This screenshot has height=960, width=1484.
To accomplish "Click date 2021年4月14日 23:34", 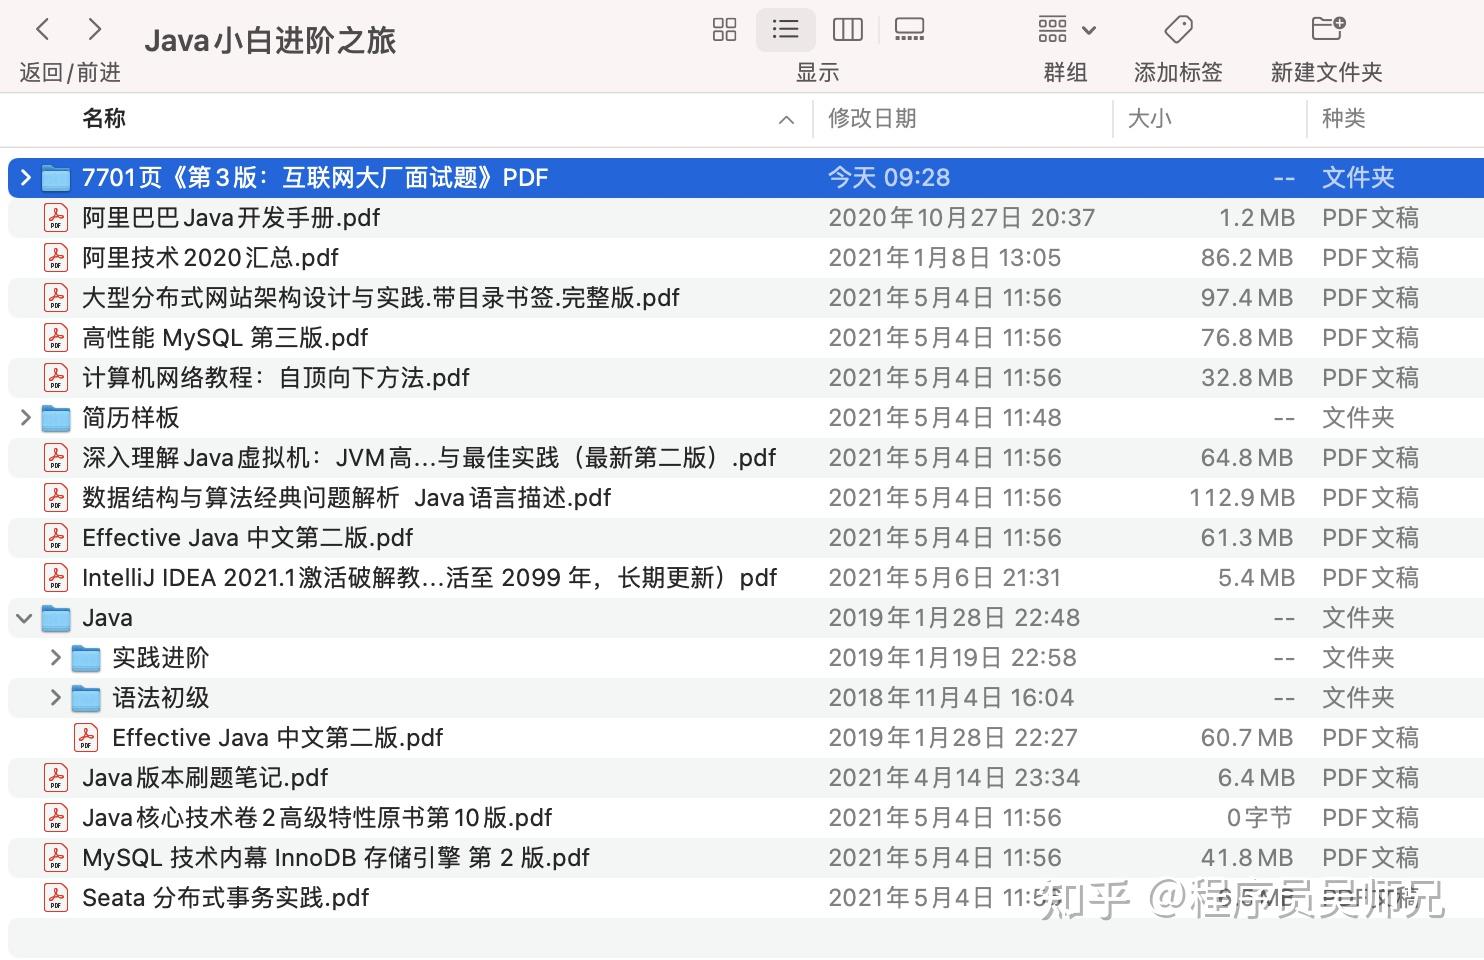I will pyautogui.click(x=954, y=778).
